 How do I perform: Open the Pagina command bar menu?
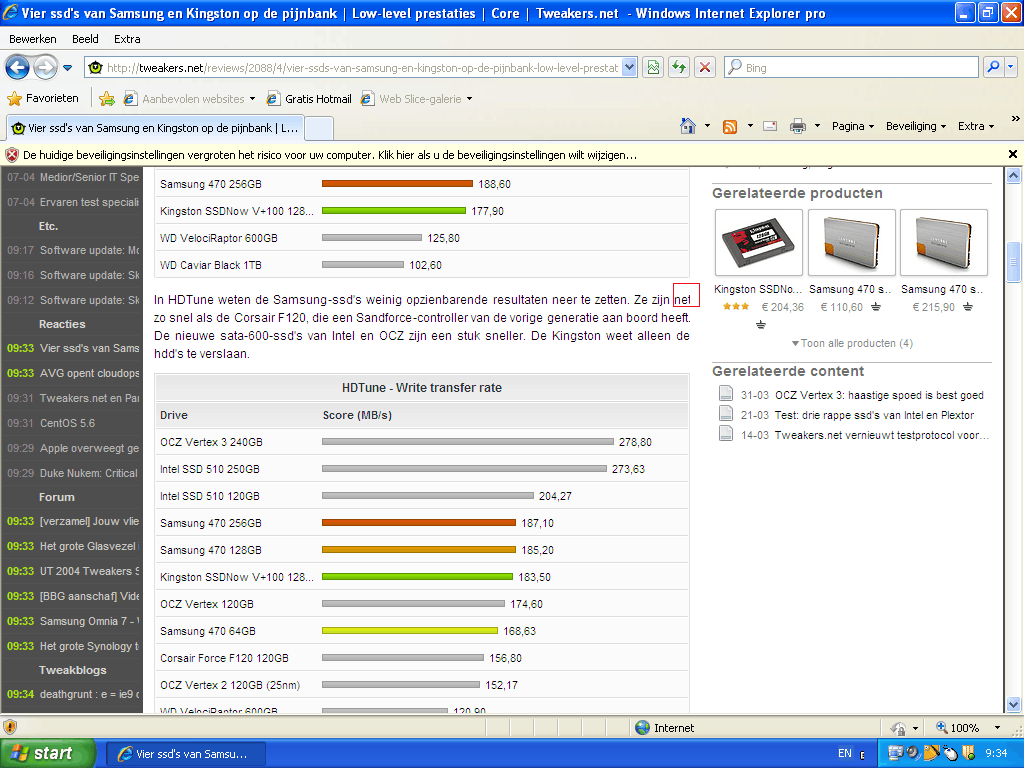click(852, 126)
